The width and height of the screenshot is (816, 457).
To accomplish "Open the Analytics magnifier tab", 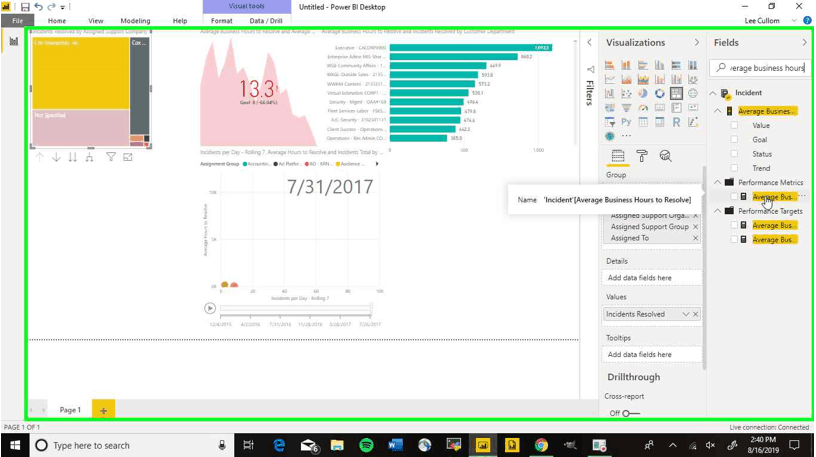I will pyautogui.click(x=665, y=156).
